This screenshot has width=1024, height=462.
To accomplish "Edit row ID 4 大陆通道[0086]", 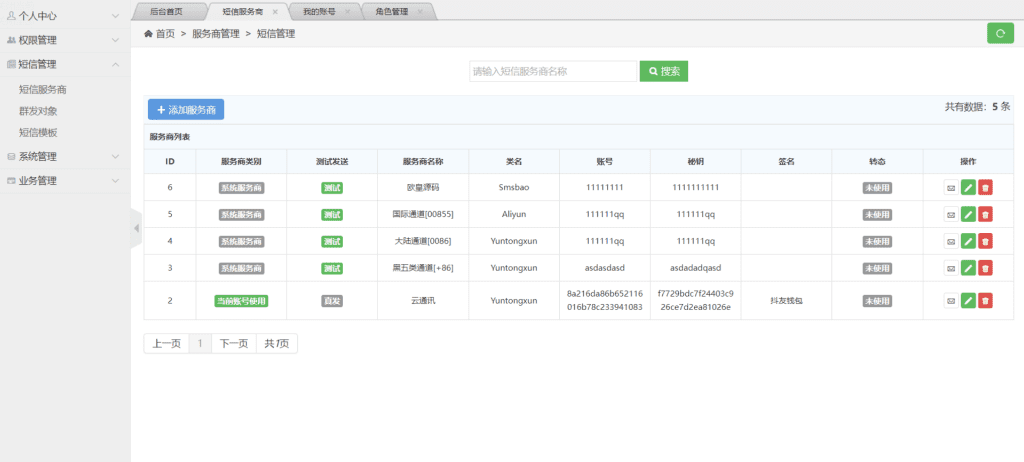I will (968, 241).
